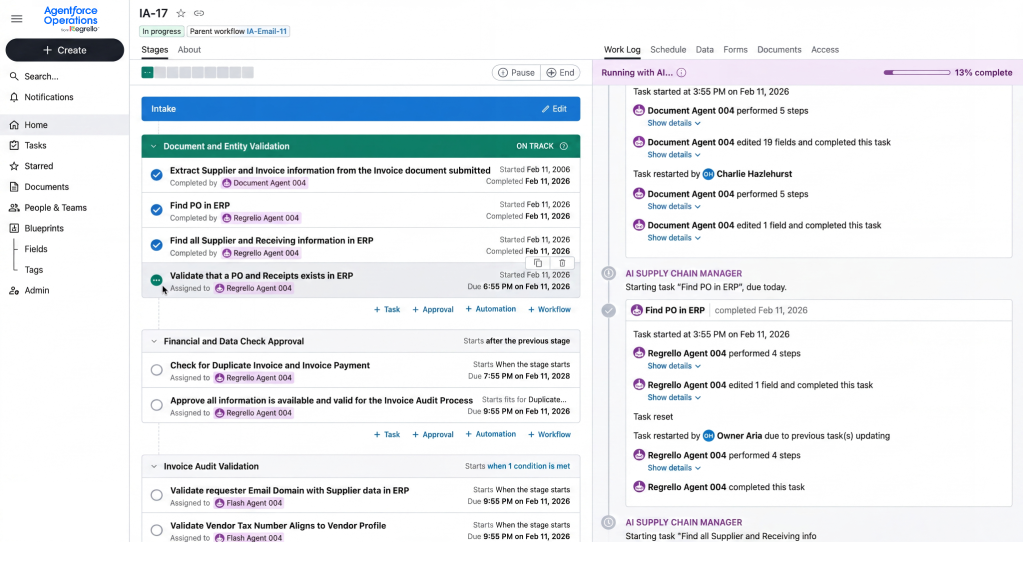Viewport: 1023px width, 571px height.
Task: Show details for Document Agent 004 edited 19 fields
Action: tap(674, 155)
